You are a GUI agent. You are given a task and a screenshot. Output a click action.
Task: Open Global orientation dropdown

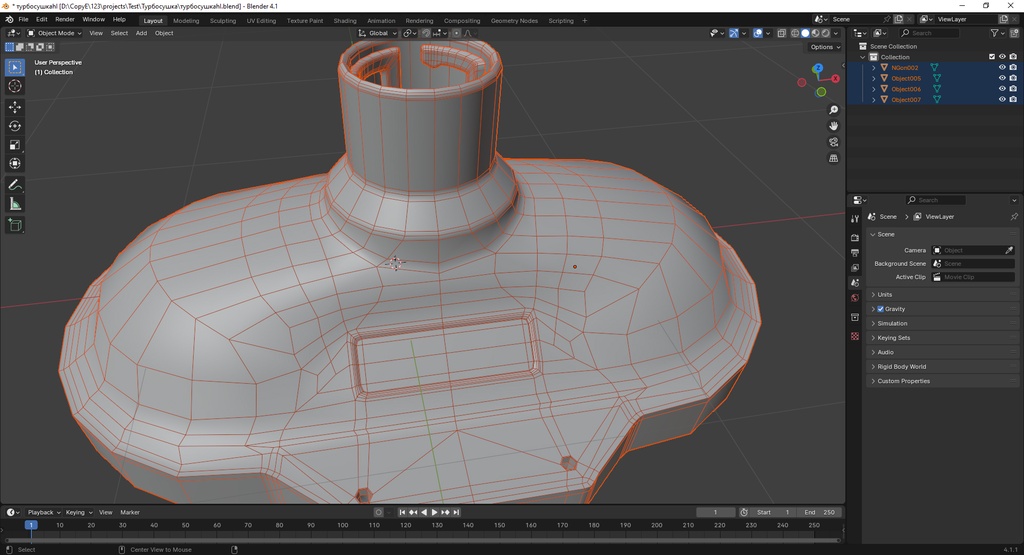tap(377, 33)
